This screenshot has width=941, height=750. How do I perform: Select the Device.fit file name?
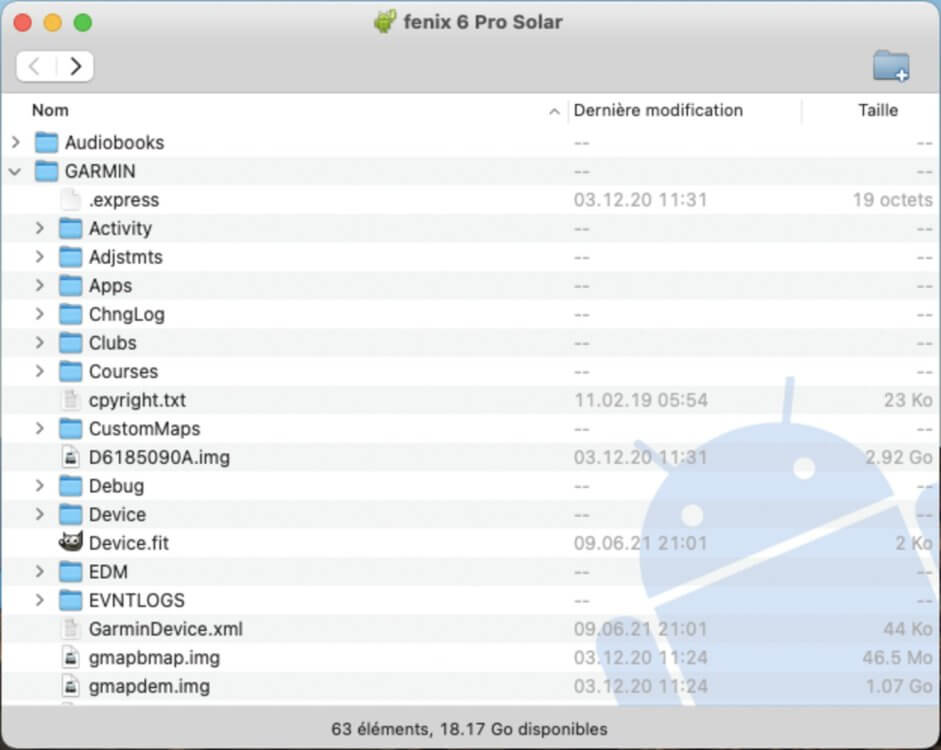coord(129,544)
